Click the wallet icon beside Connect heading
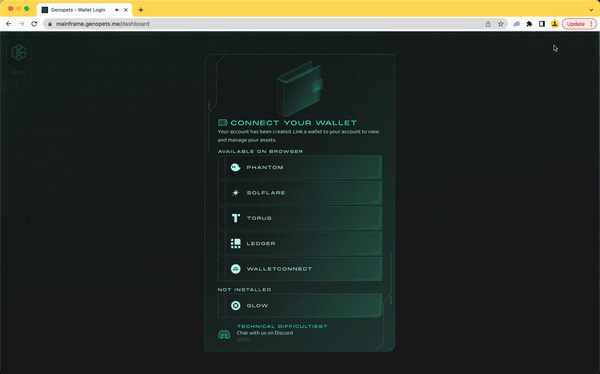Screen dimensions: 600x374 (223, 122)
